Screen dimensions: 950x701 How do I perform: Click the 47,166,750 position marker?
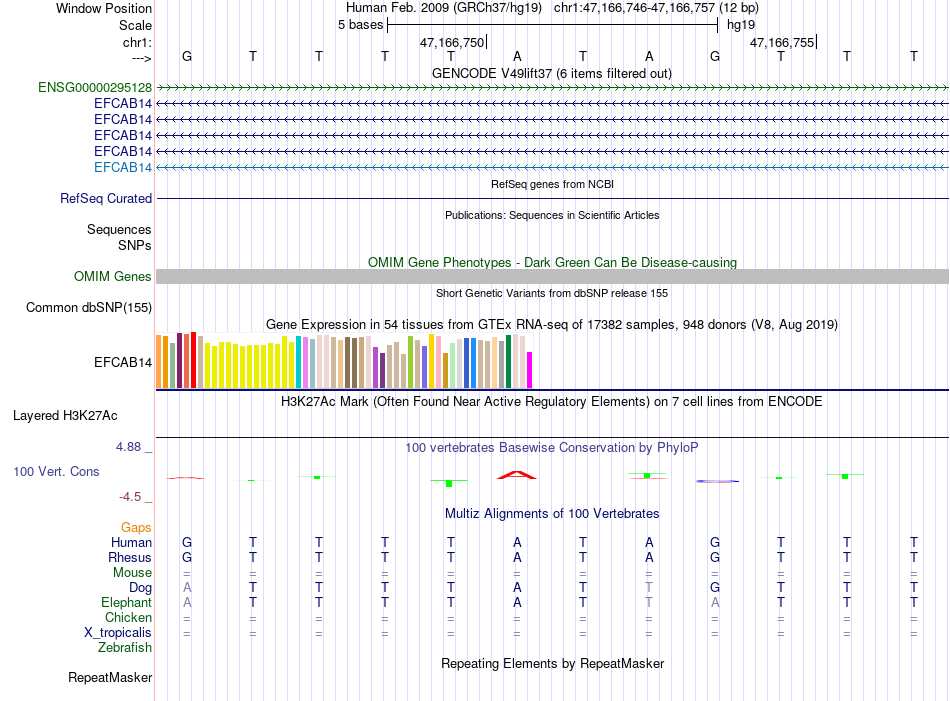453,42
